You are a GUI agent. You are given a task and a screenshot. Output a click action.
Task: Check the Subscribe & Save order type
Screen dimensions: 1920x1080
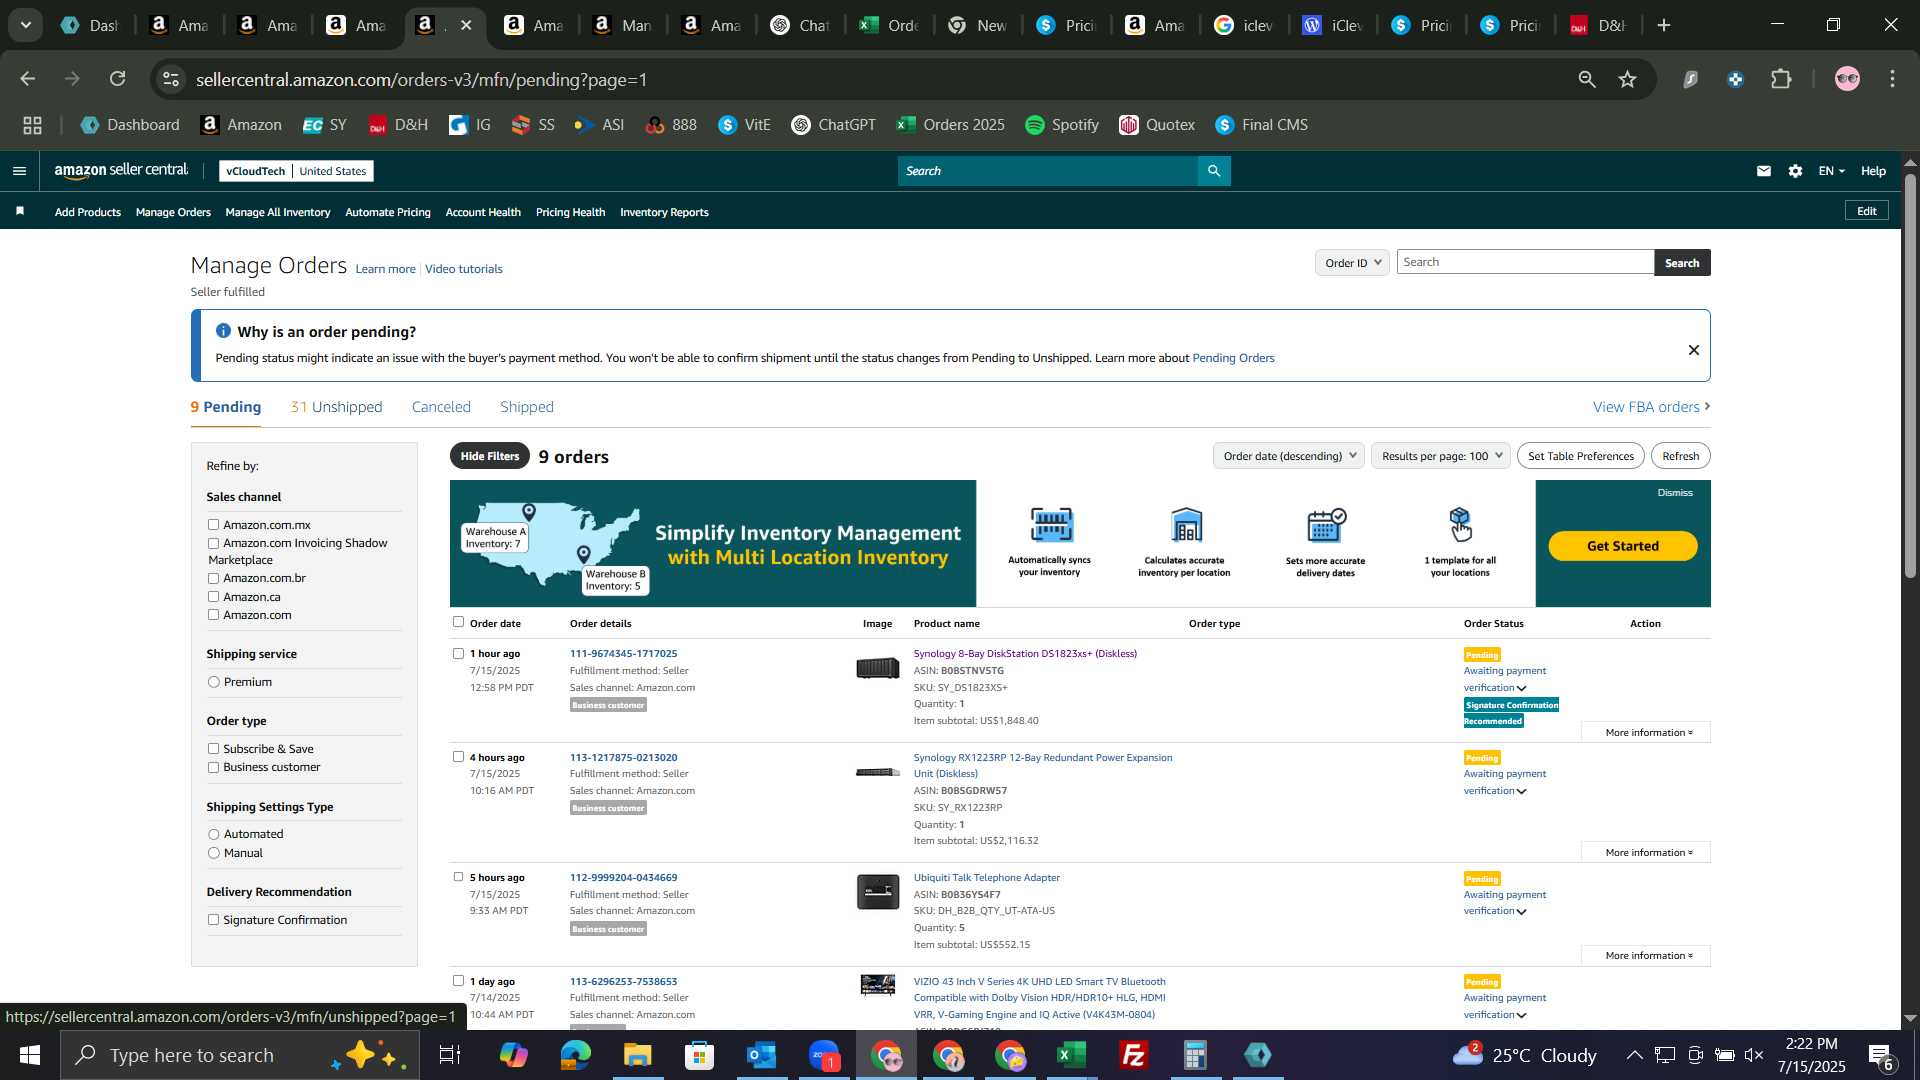point(213,749)
